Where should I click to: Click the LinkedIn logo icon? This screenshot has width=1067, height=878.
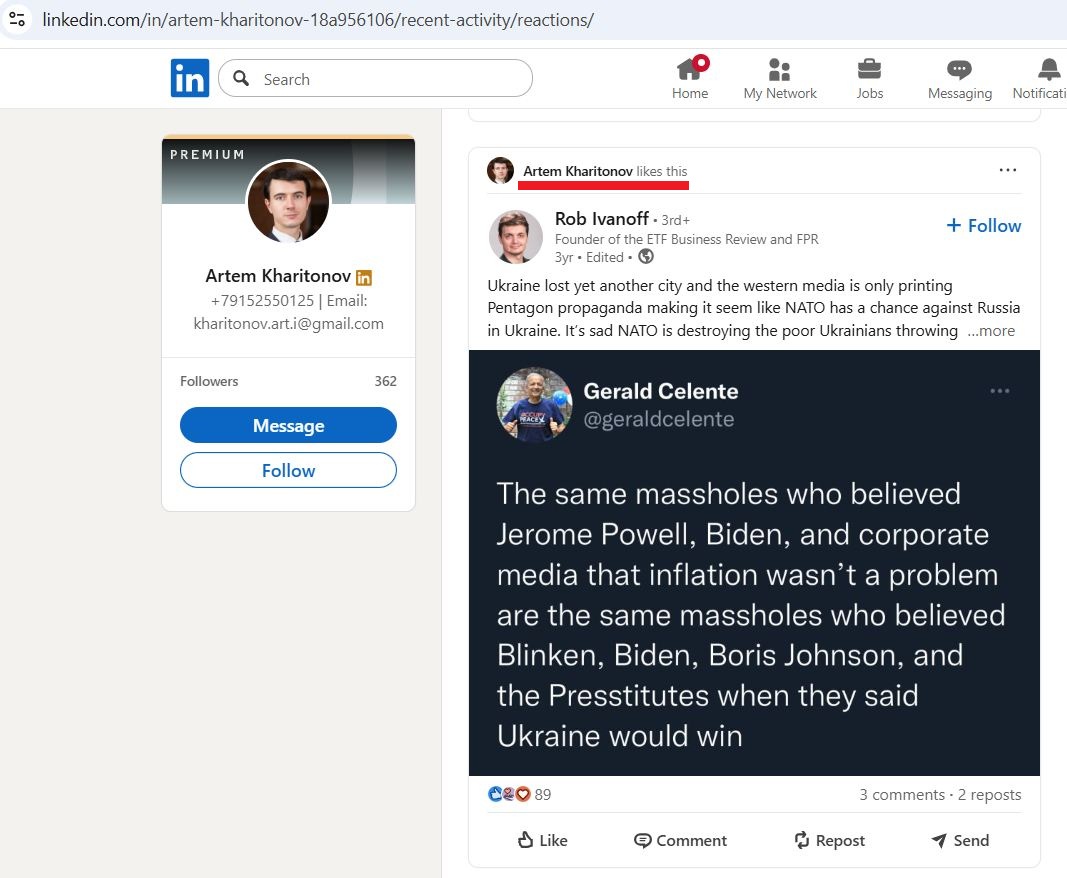(x=189, y=78)
